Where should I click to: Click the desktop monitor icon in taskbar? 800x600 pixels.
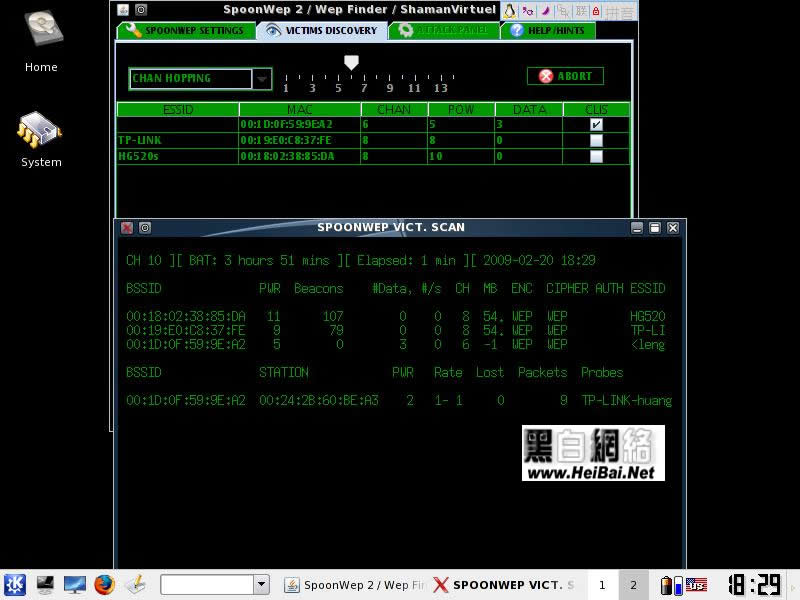coord(74,585)
